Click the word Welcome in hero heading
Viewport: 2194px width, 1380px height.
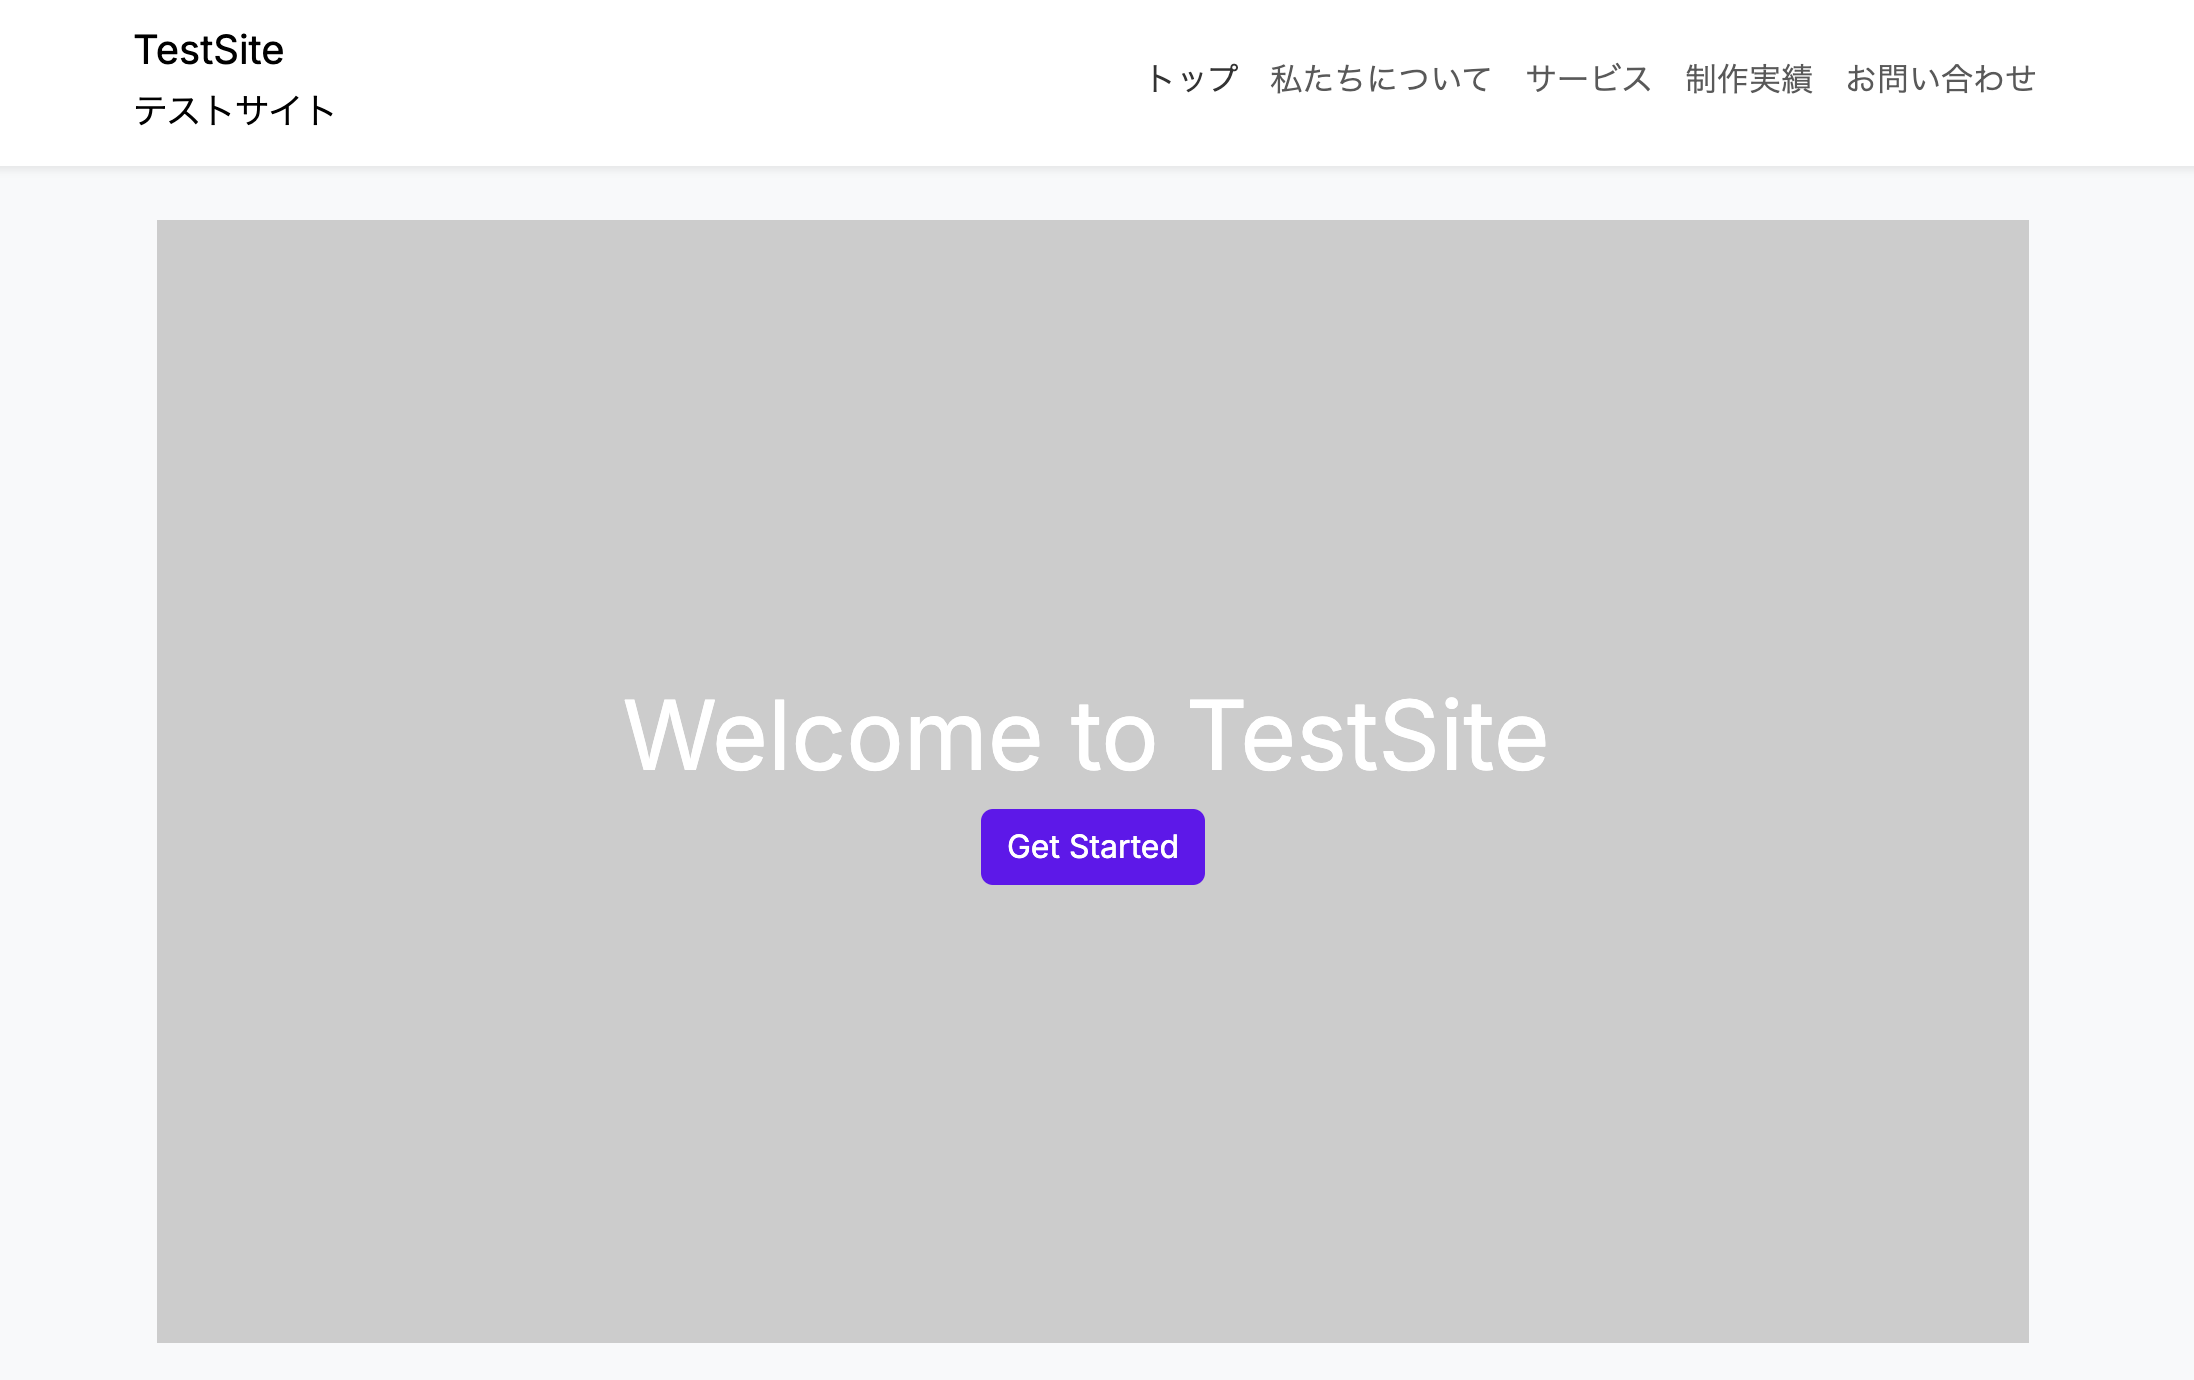pos(832,736)
